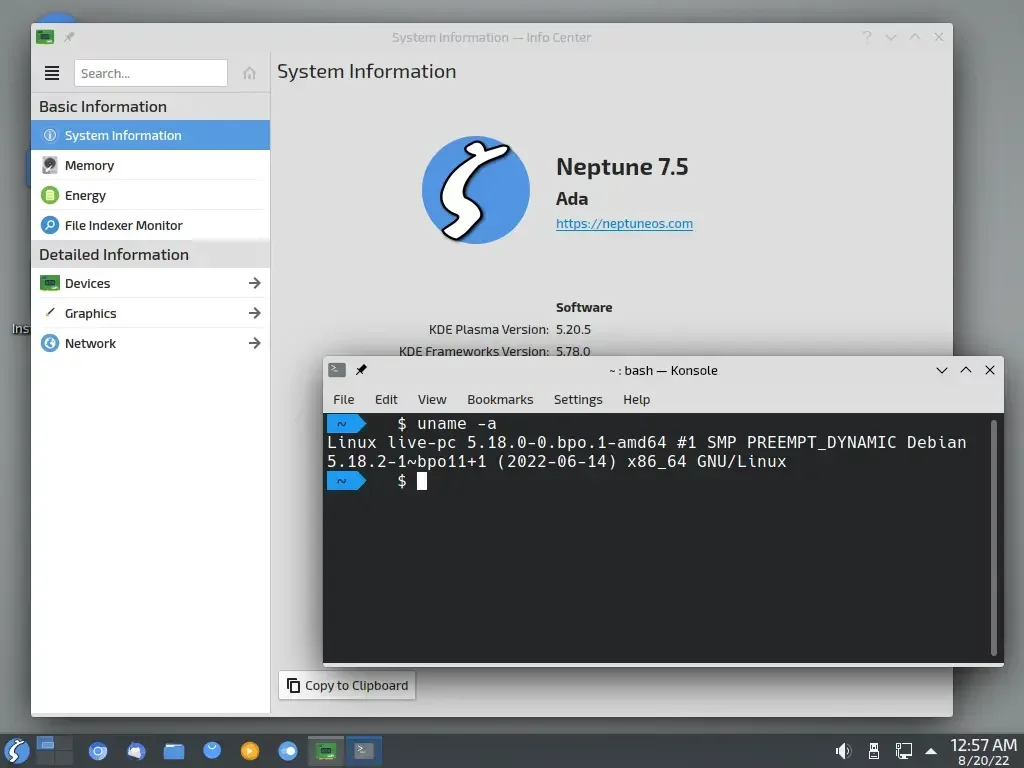Click the Info Center window icon in titlebar
This screenshot has width=1024, height=768.
(45, 37)
